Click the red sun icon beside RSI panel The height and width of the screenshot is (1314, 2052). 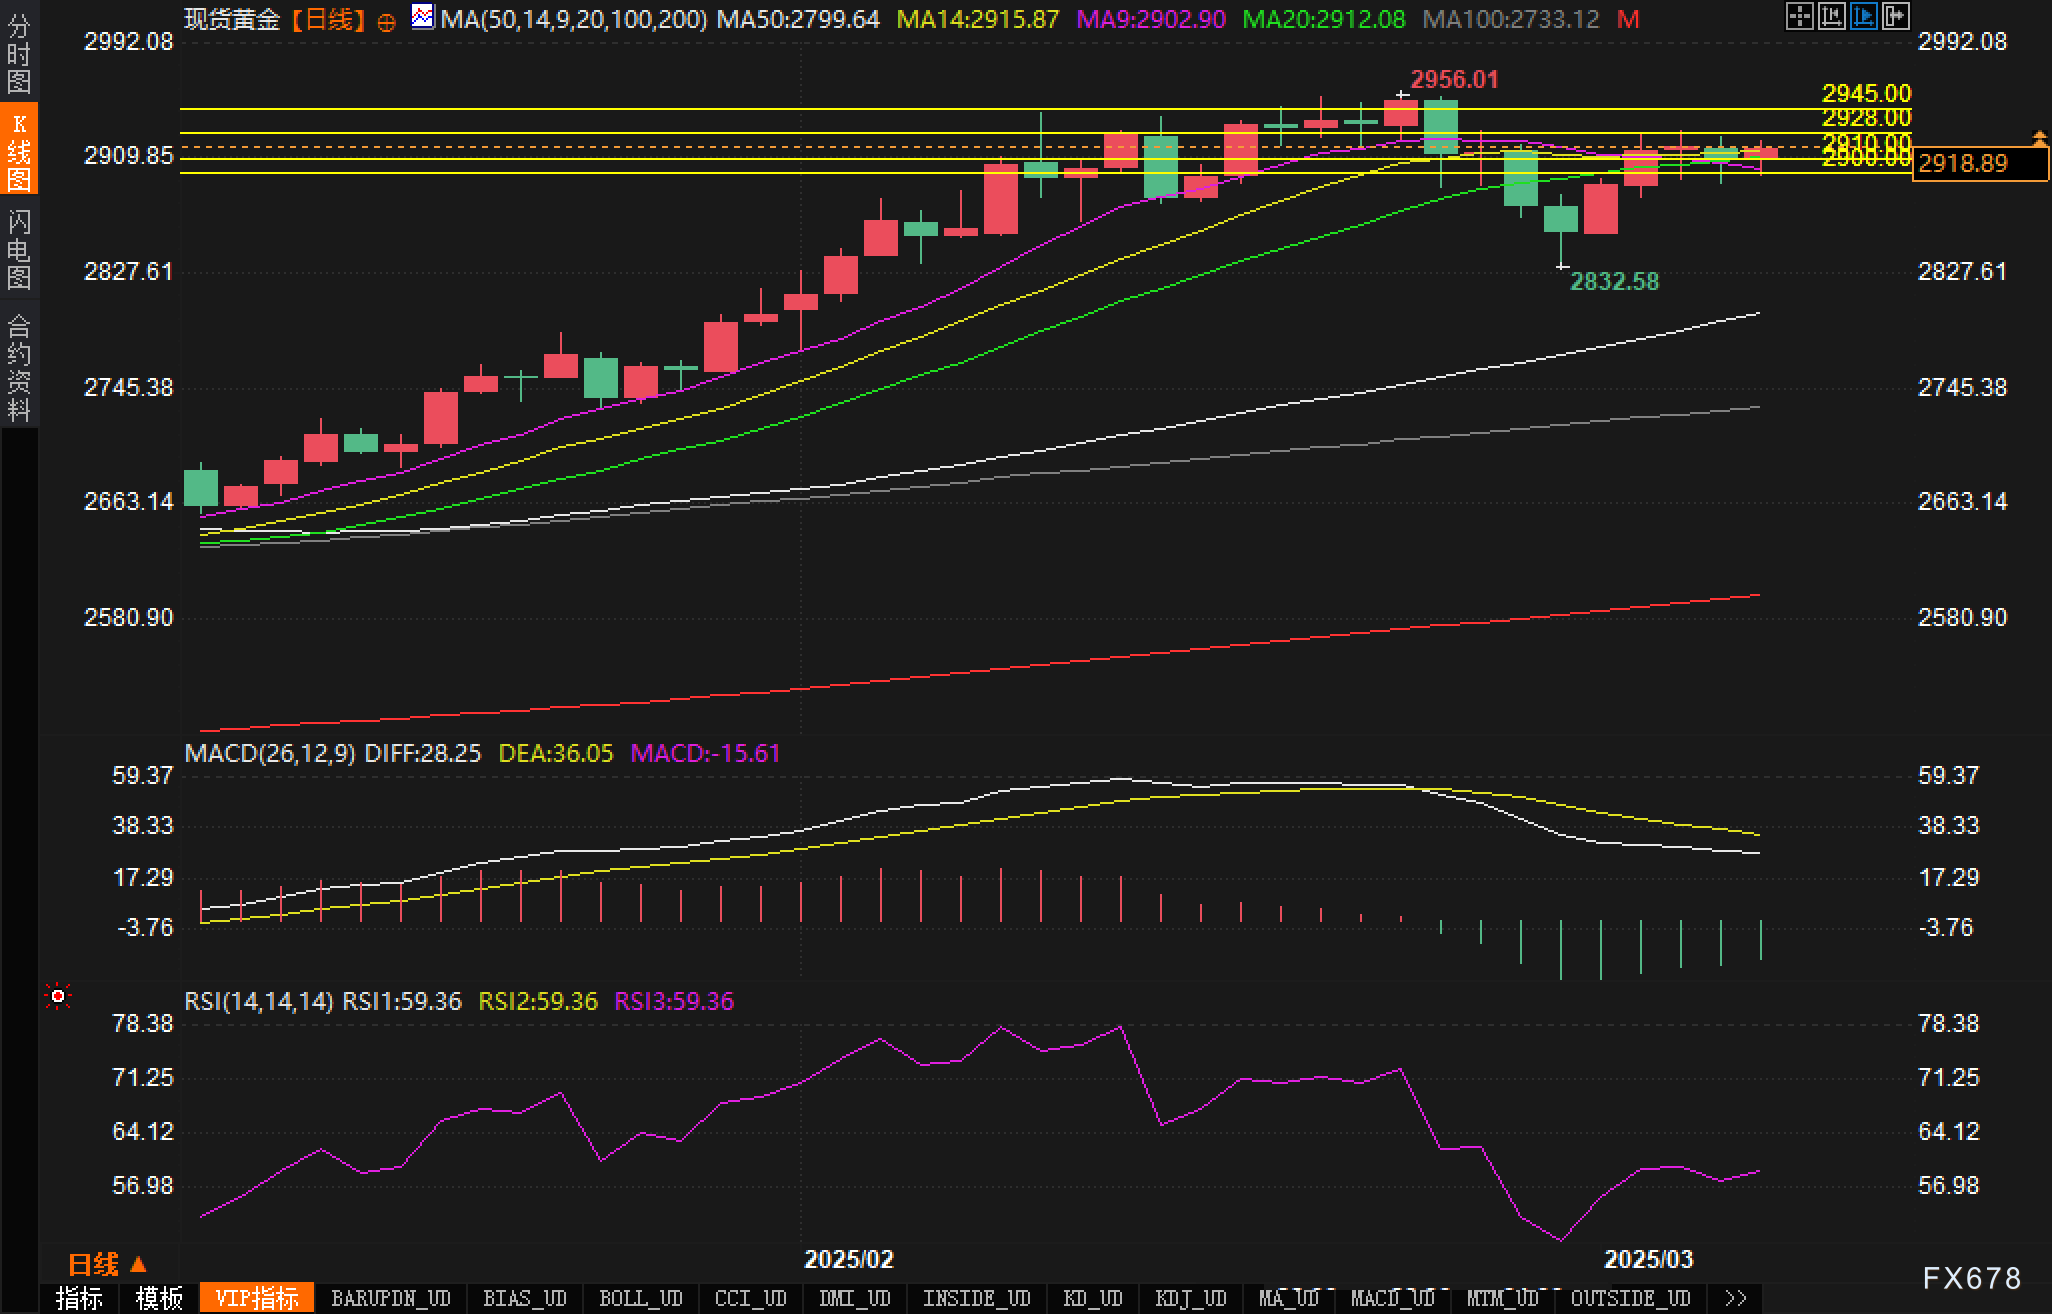[x=58, y=996]
